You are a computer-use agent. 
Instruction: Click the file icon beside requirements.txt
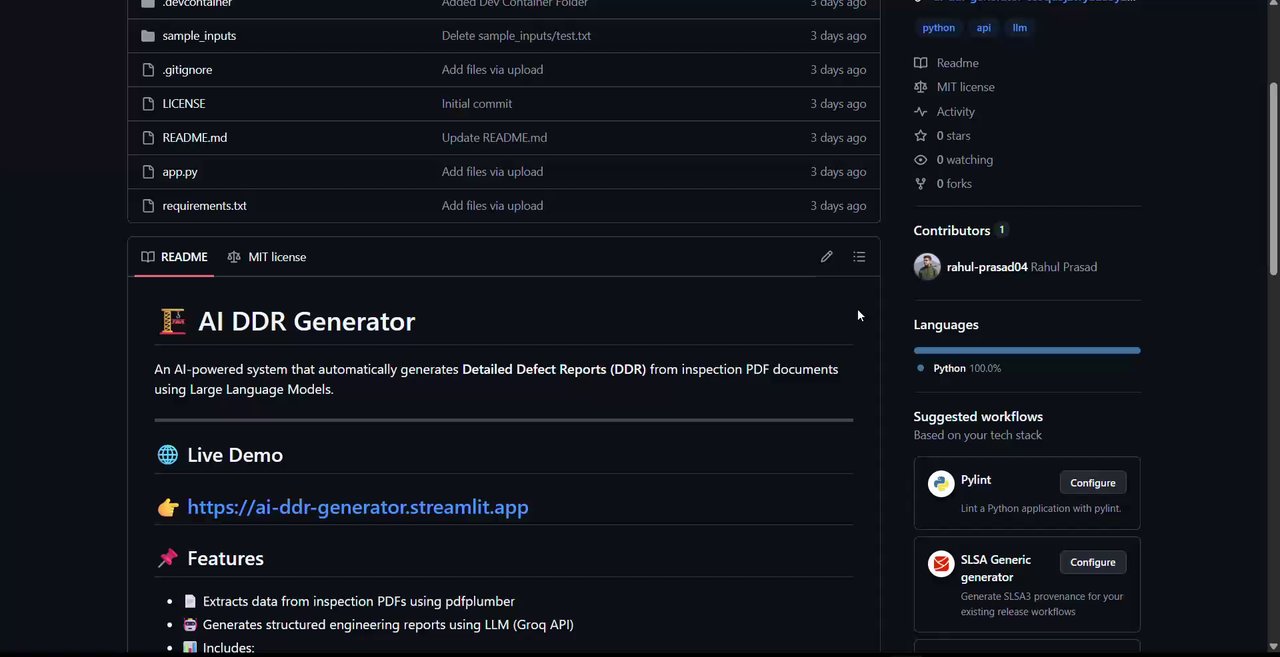click(x=148, y=205)
